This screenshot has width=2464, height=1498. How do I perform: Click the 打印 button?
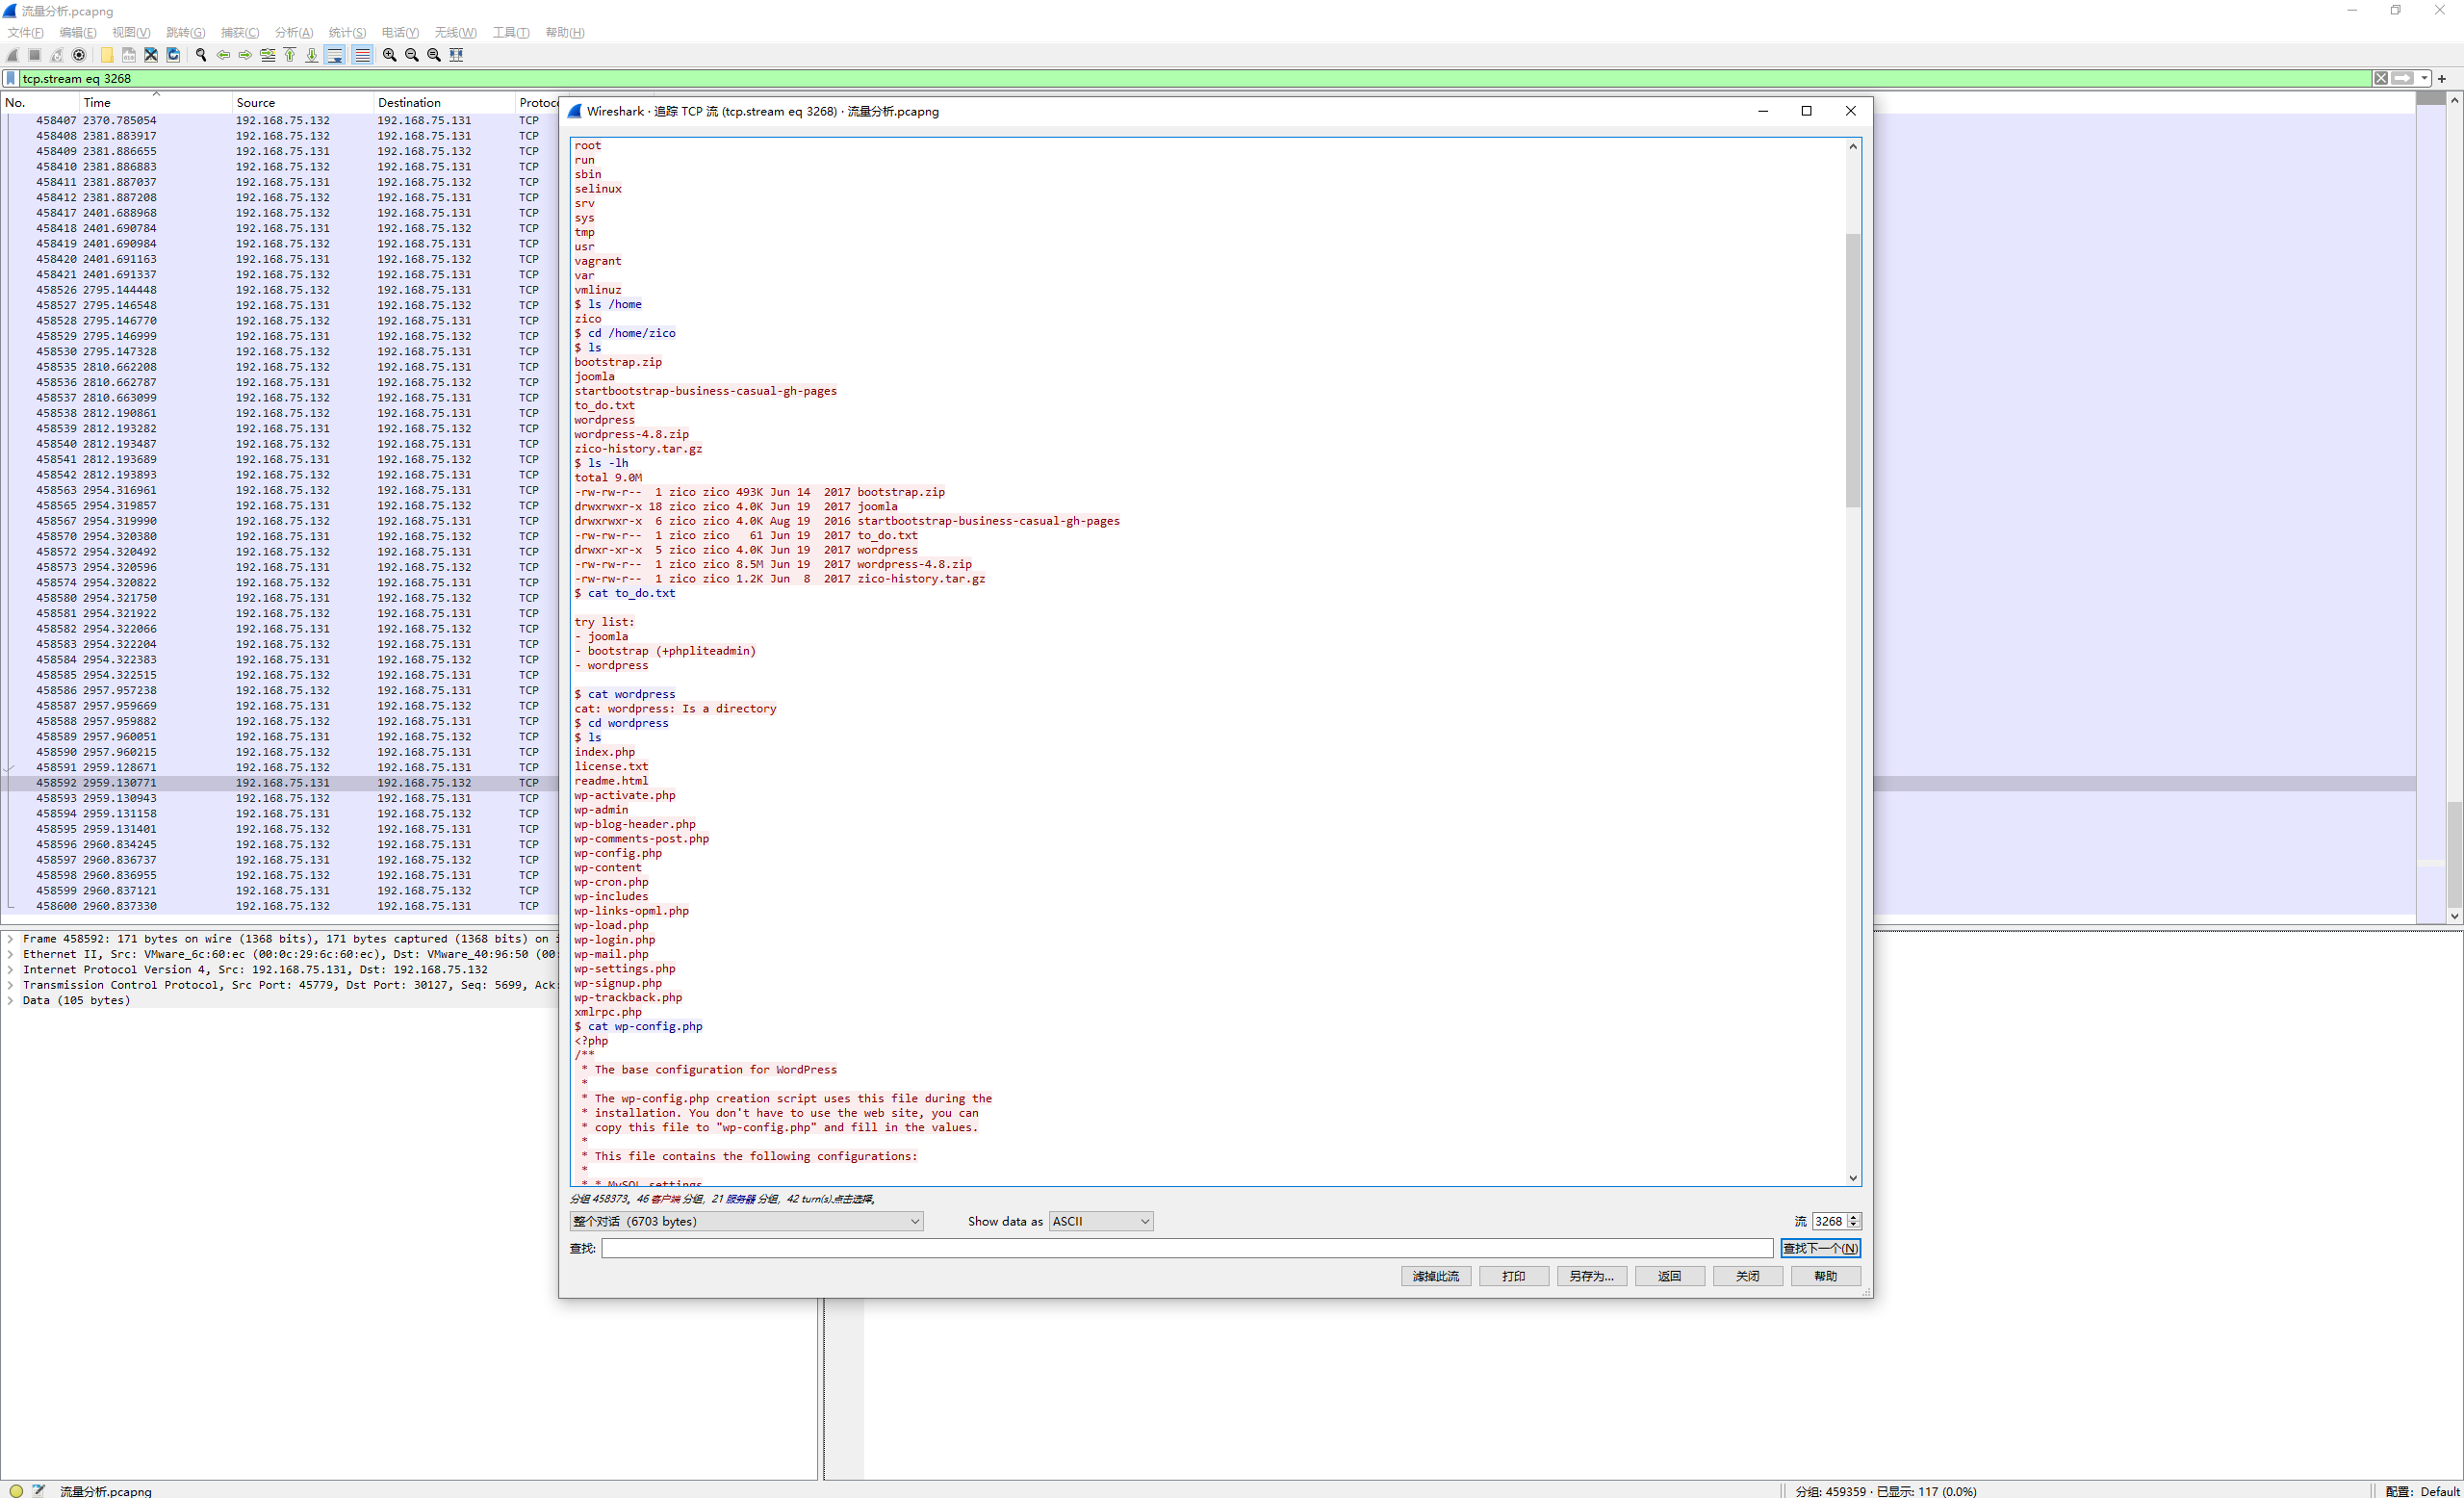(1514, 1276)
